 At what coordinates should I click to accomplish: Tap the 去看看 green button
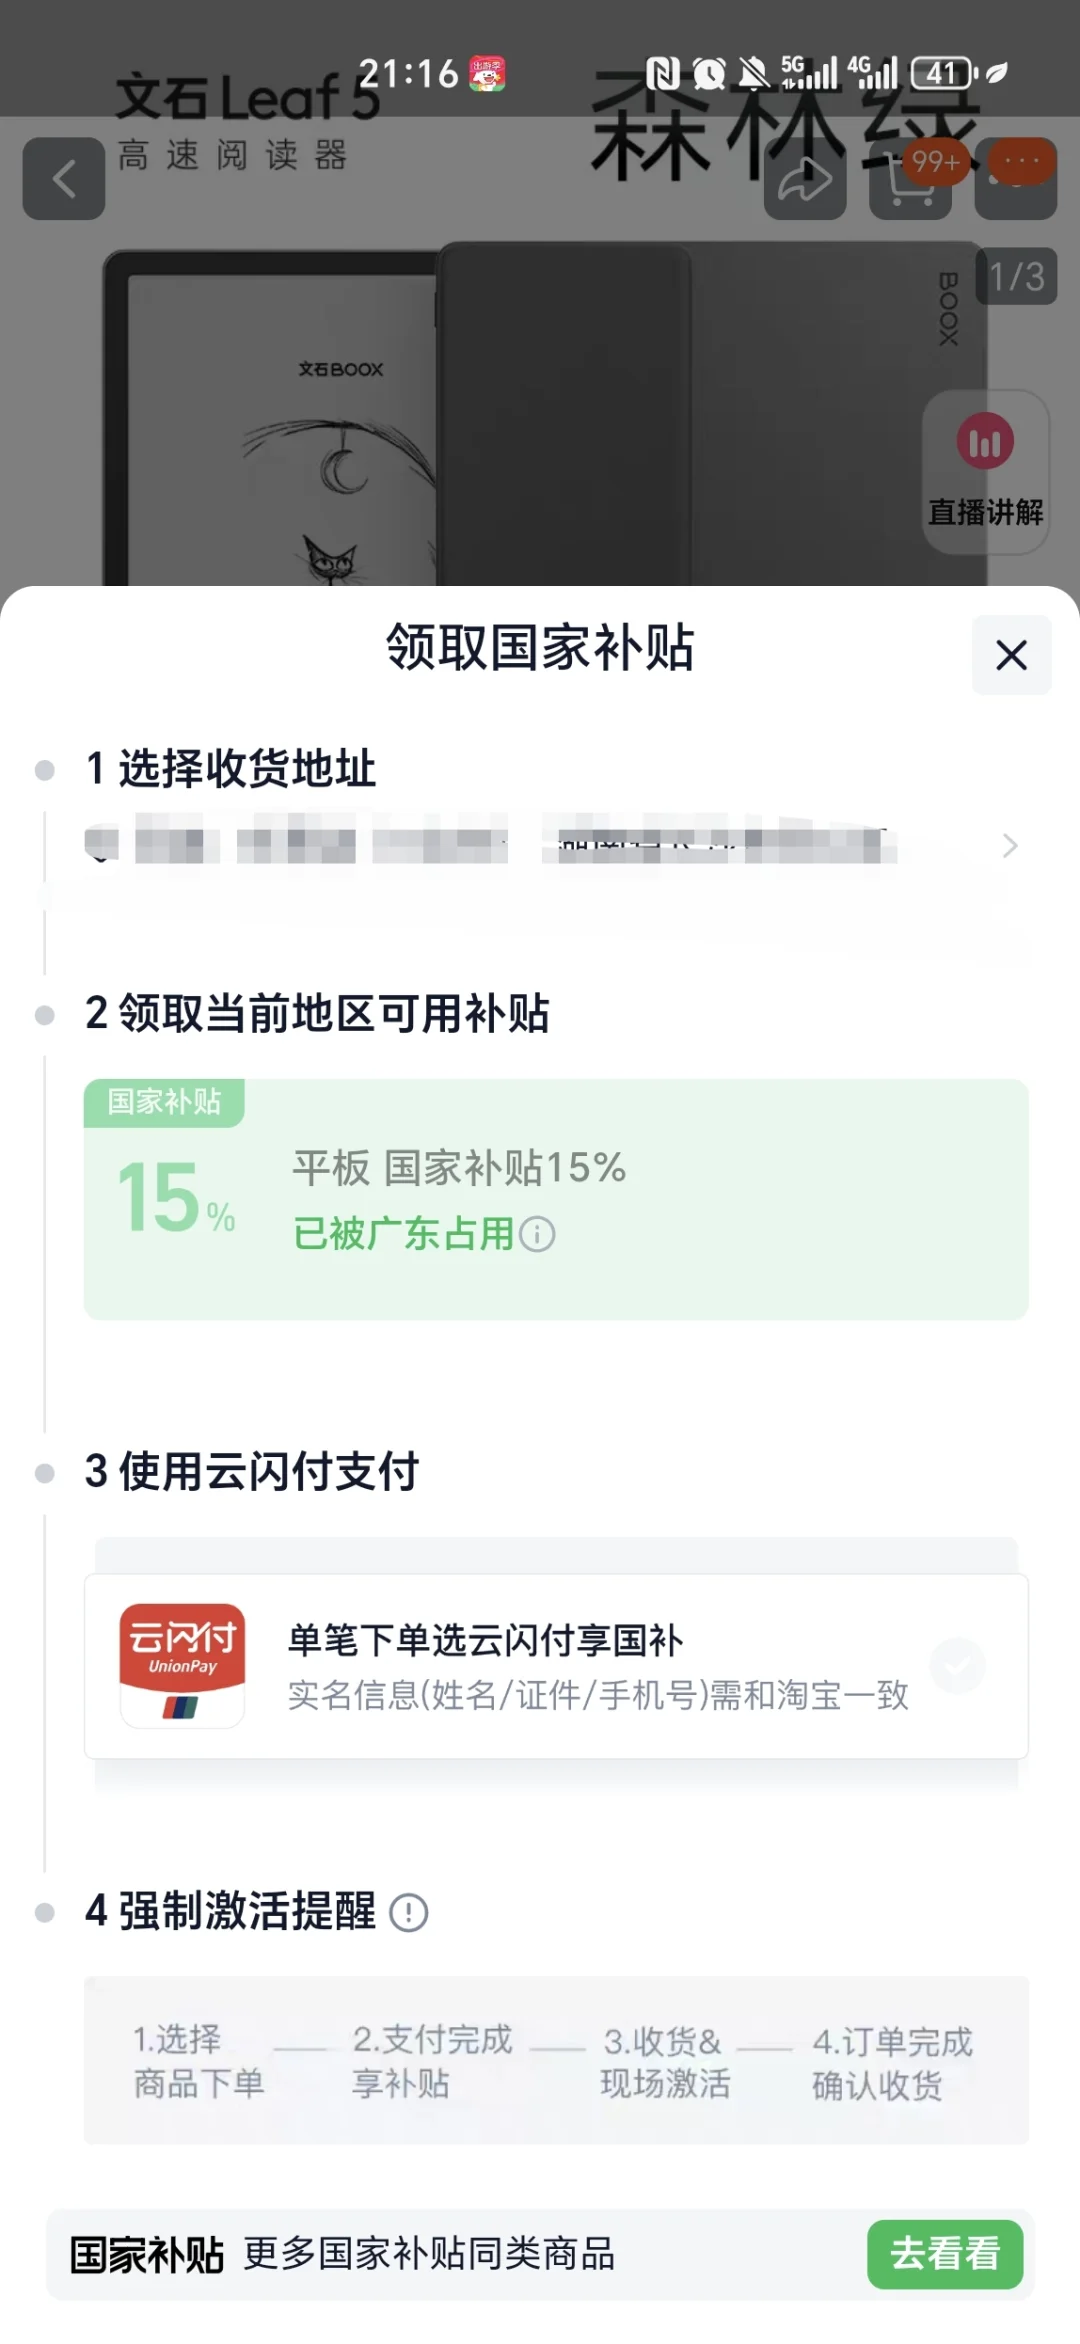pos(945,2254)
